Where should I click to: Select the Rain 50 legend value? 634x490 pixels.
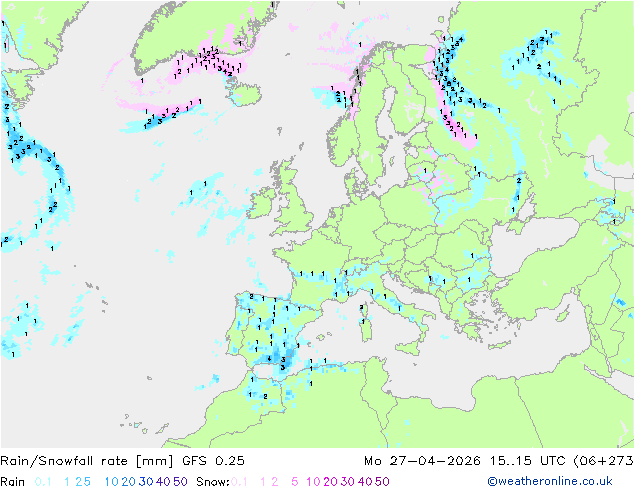coord(180,482)
